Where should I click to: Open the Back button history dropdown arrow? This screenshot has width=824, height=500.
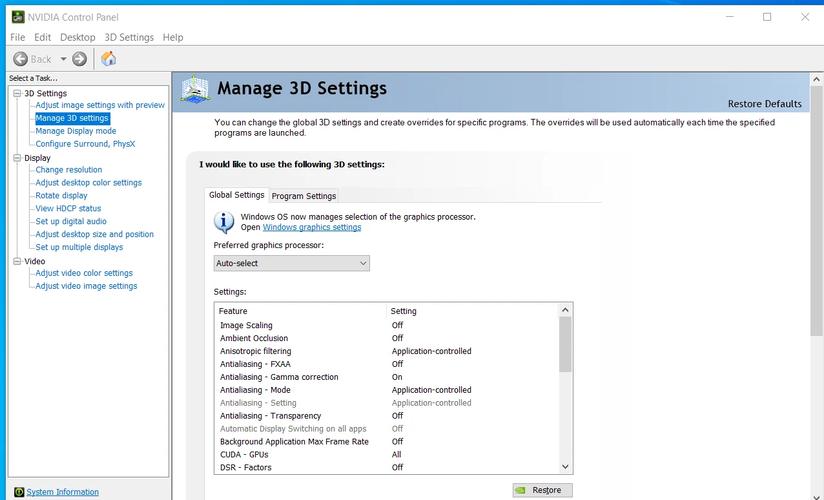pos(63,59)
